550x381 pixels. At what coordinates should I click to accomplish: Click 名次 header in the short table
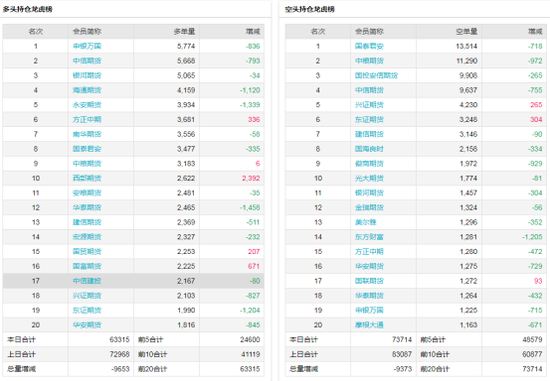pos(318,32)
